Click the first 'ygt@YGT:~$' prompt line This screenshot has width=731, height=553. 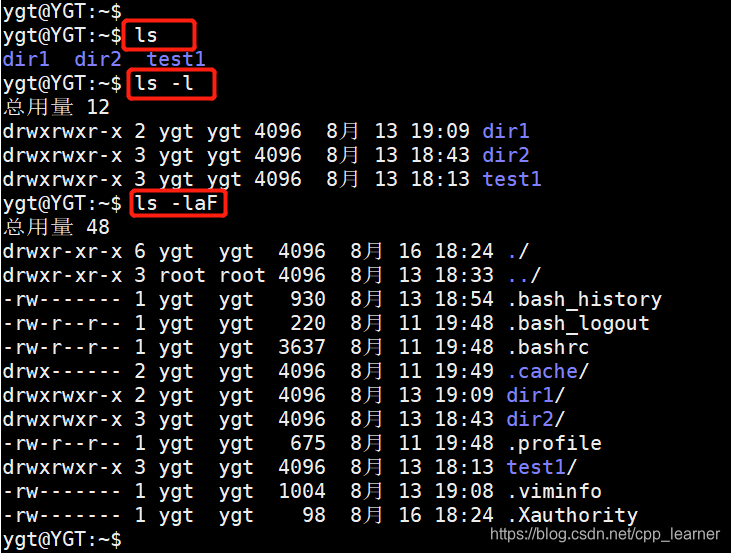tap(62, 11)
